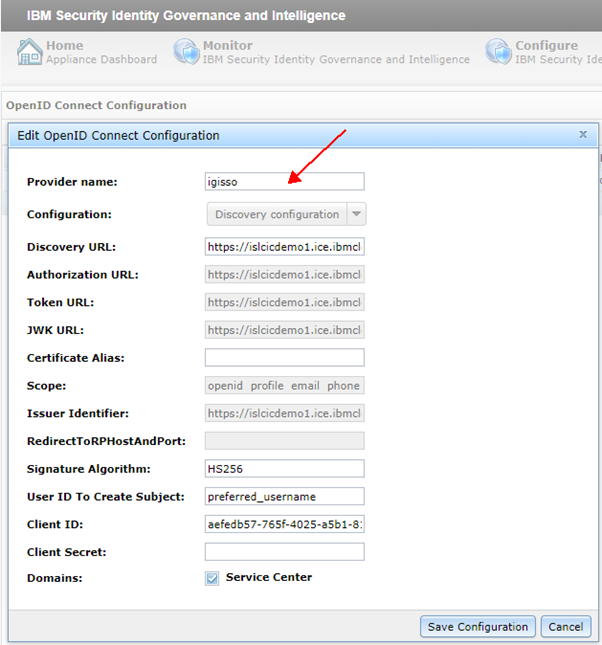Focus the Certificate Alias field
The height and width of the screenshot is (645, 602).
[x=285, y=357]
